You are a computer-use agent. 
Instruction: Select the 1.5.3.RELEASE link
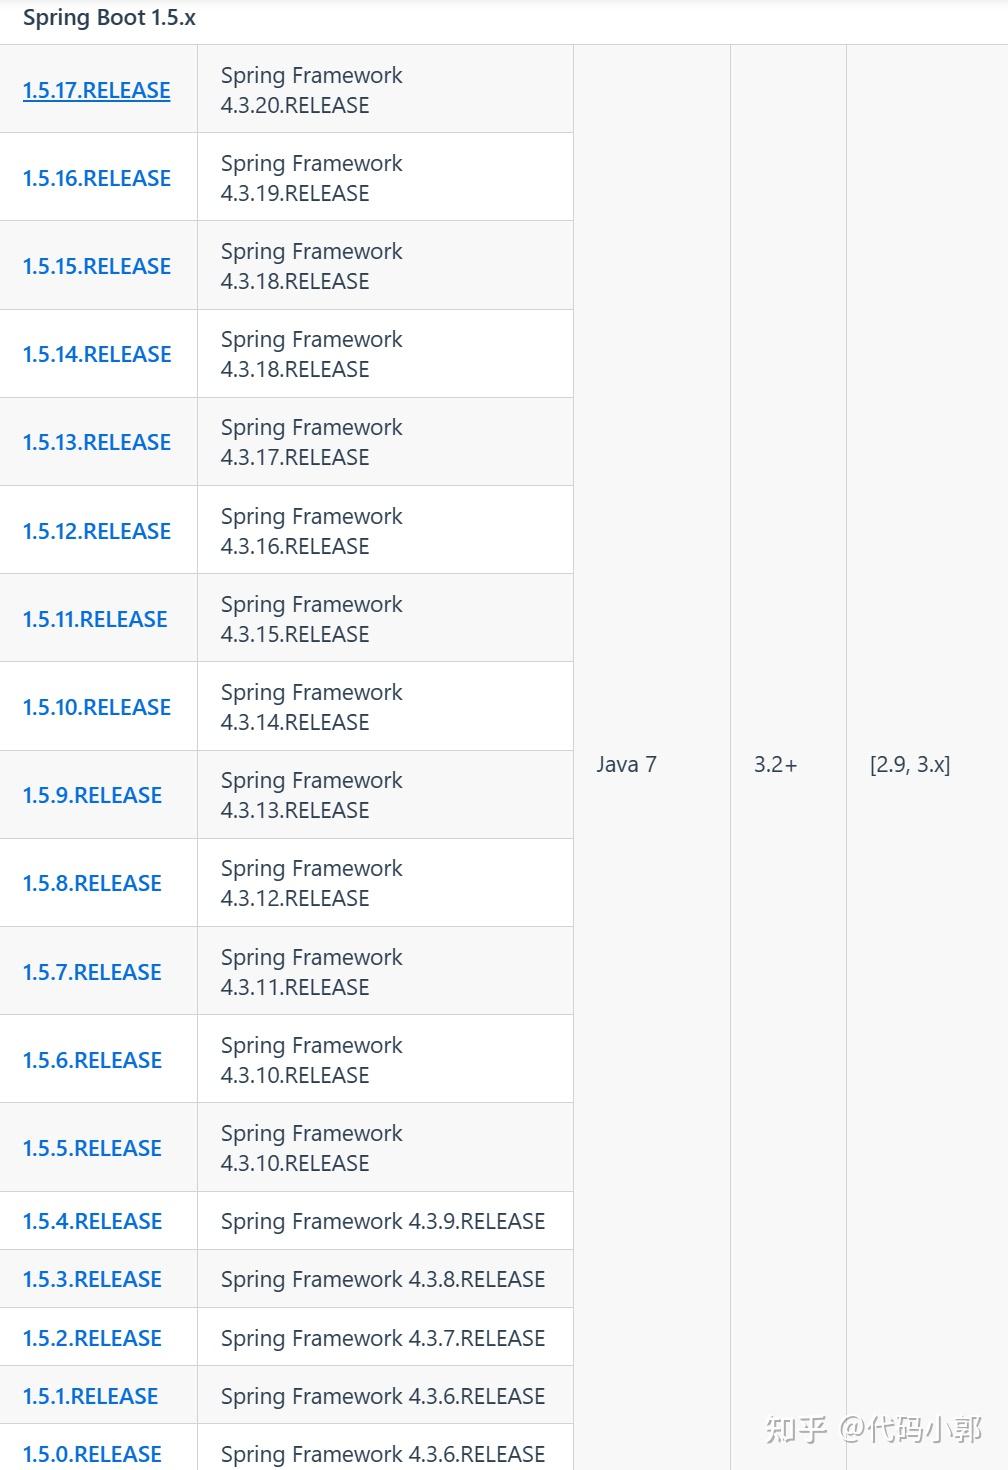coord(92,1279)
